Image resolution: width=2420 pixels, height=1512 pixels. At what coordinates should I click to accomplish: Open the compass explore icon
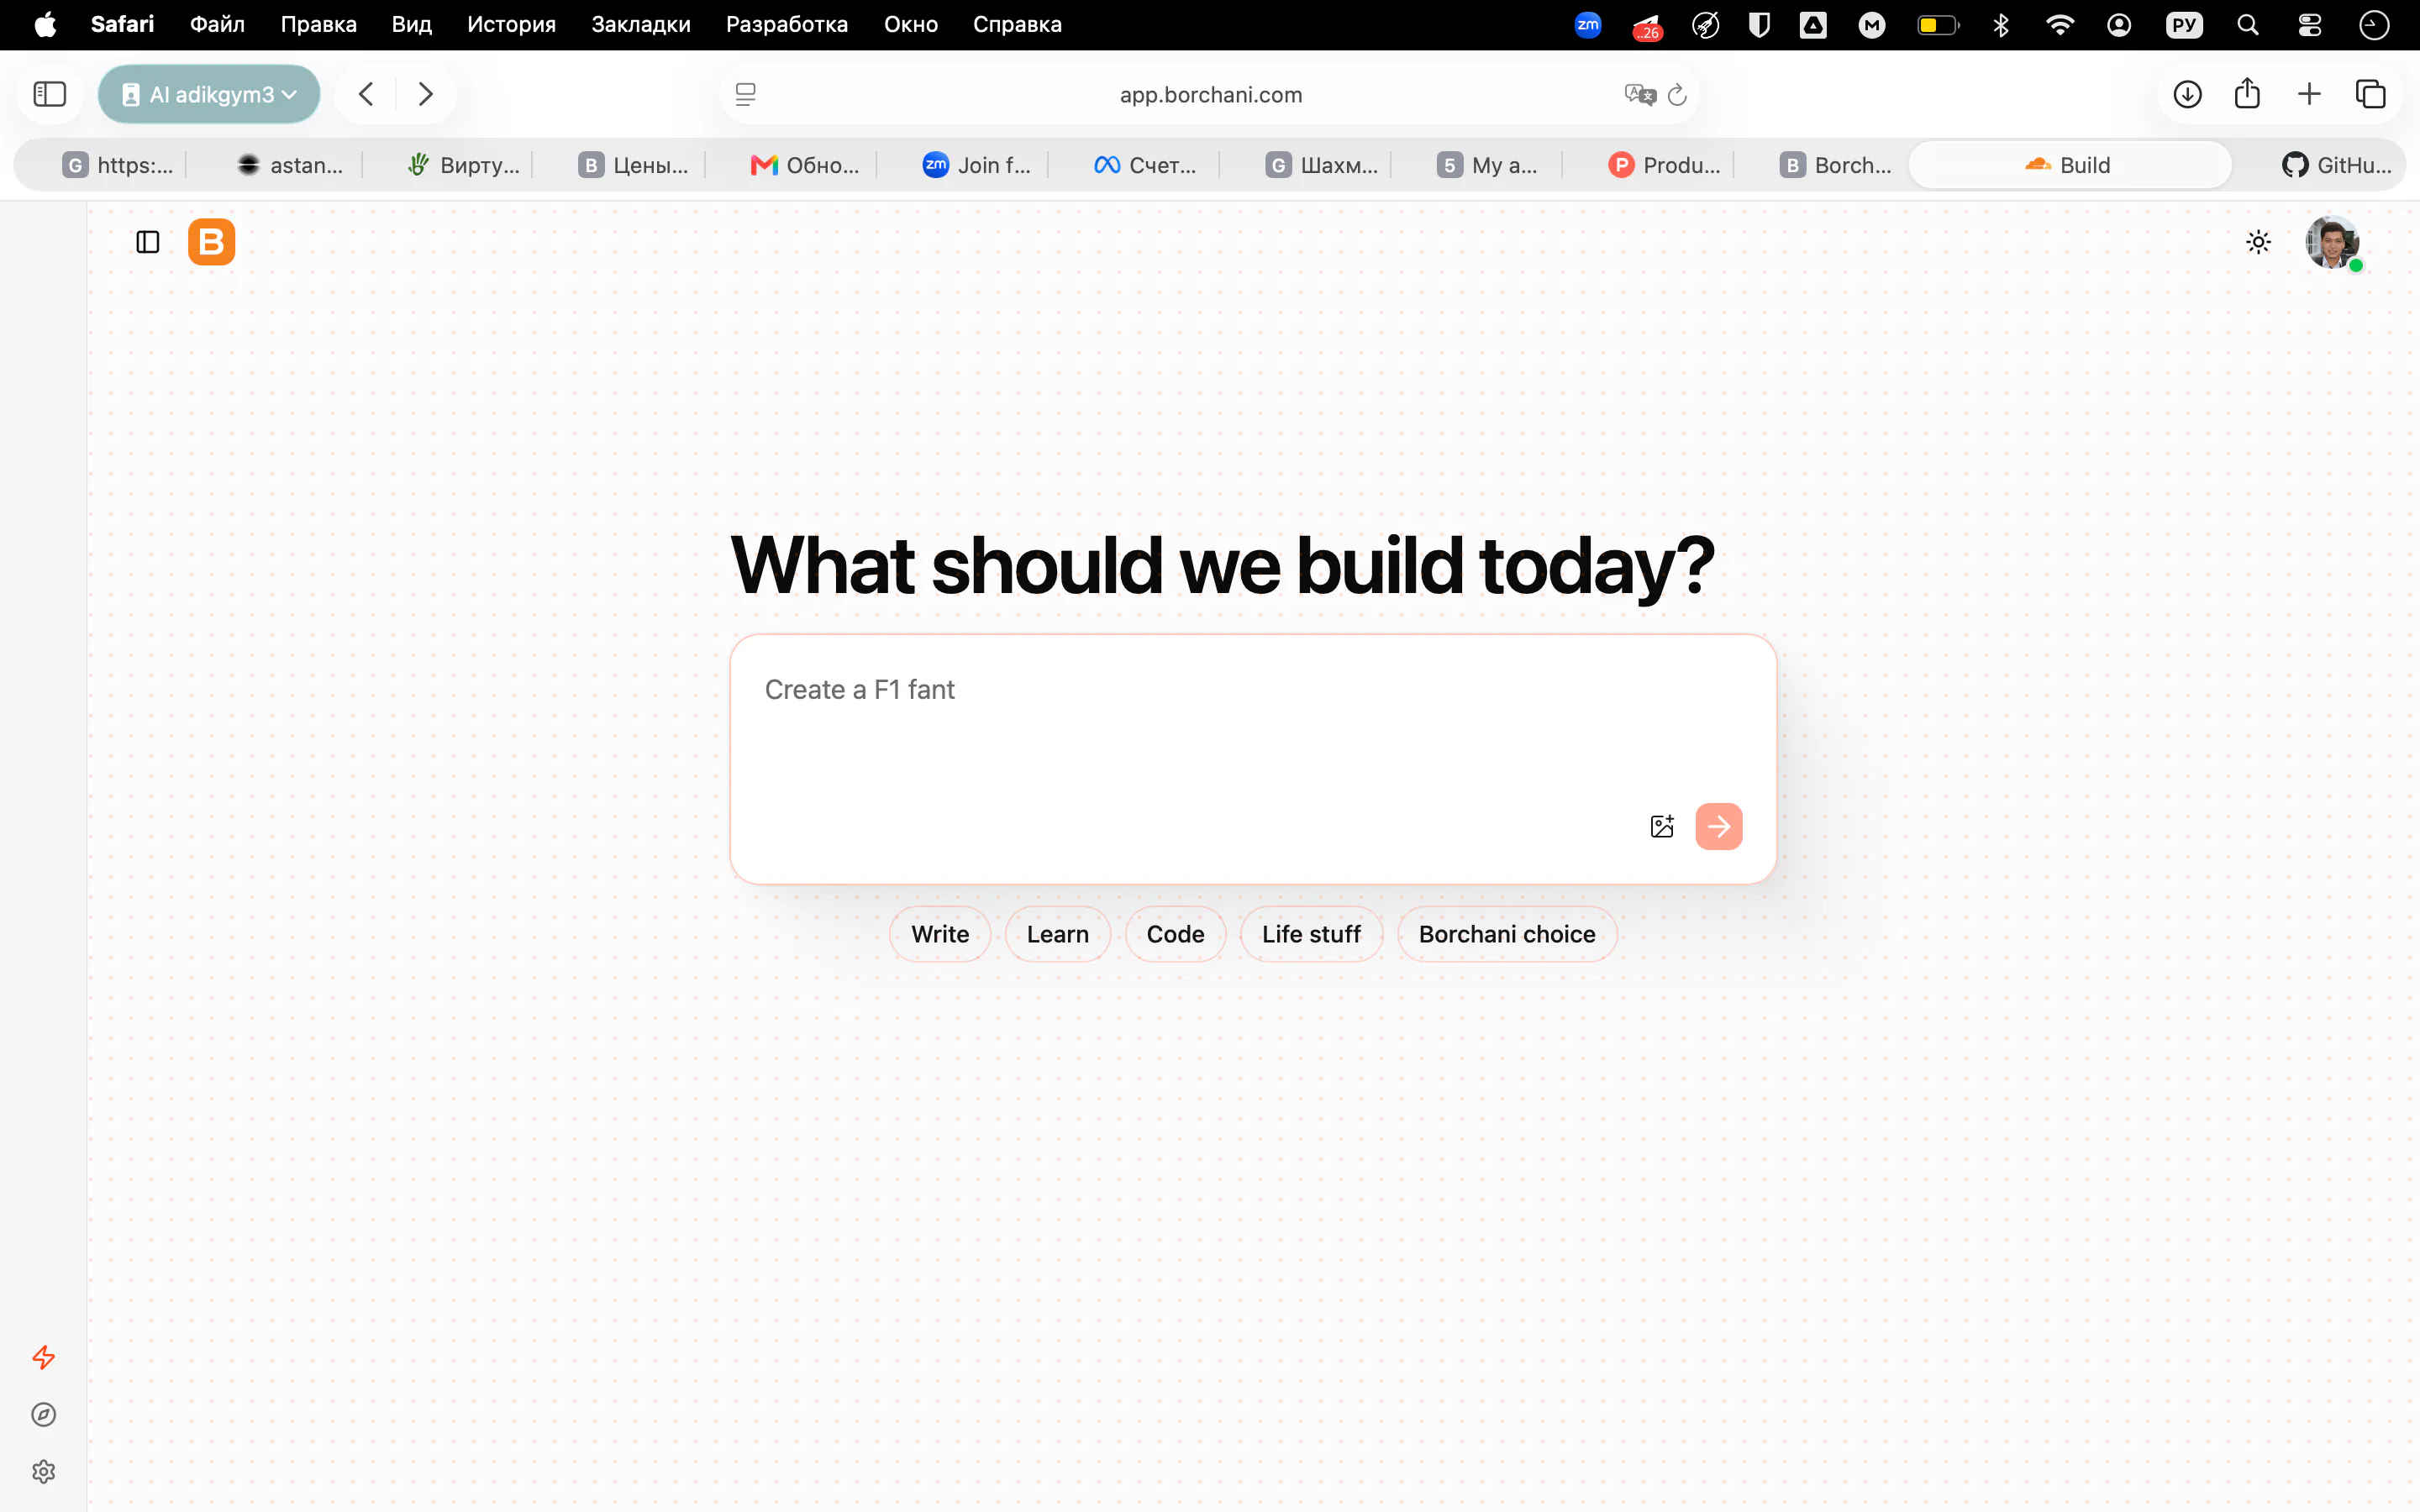43,1414
